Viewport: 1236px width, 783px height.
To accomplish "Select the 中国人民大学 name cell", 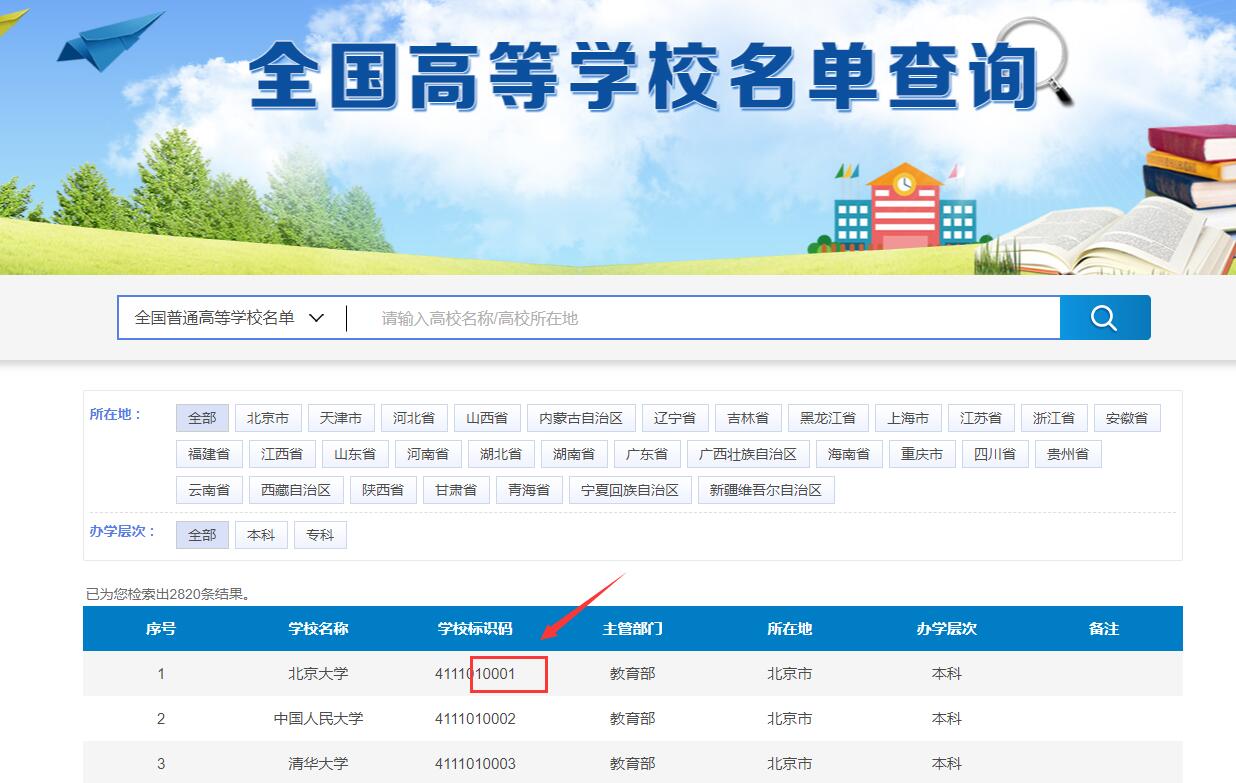I will [x=318, y=719].
